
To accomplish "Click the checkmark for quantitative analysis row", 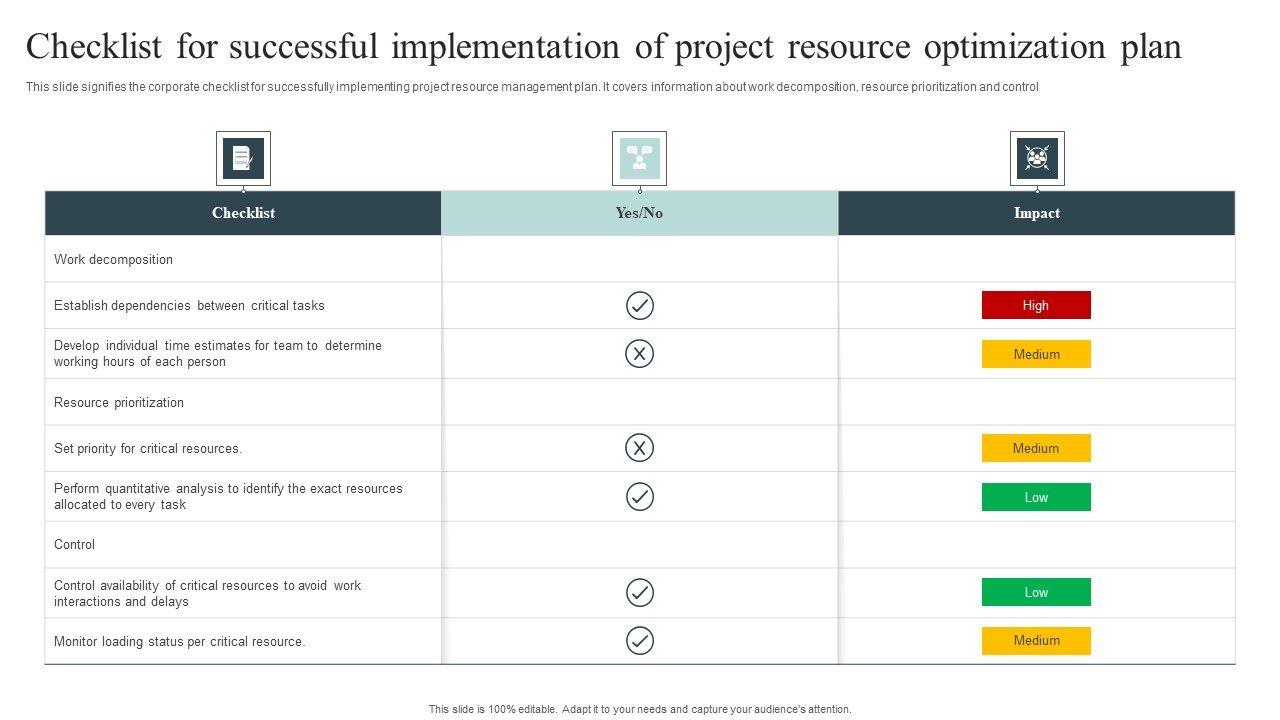I will tap(640, 497).
